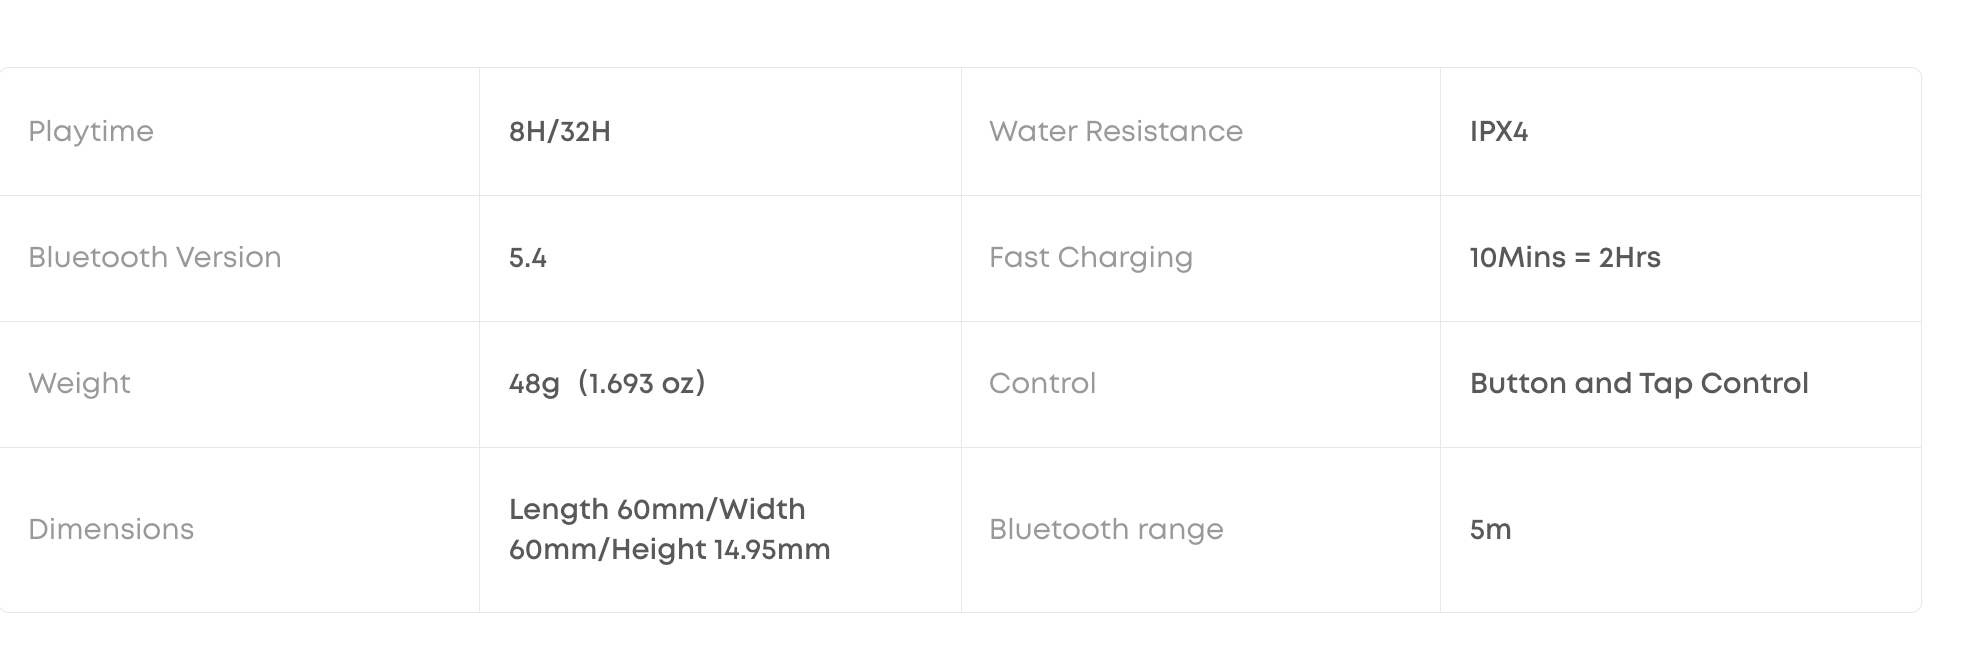Viewport: 1974px width, 662px height.
Task: Select the 10Mins = 2Hrs value
Action: [1564, 258]
